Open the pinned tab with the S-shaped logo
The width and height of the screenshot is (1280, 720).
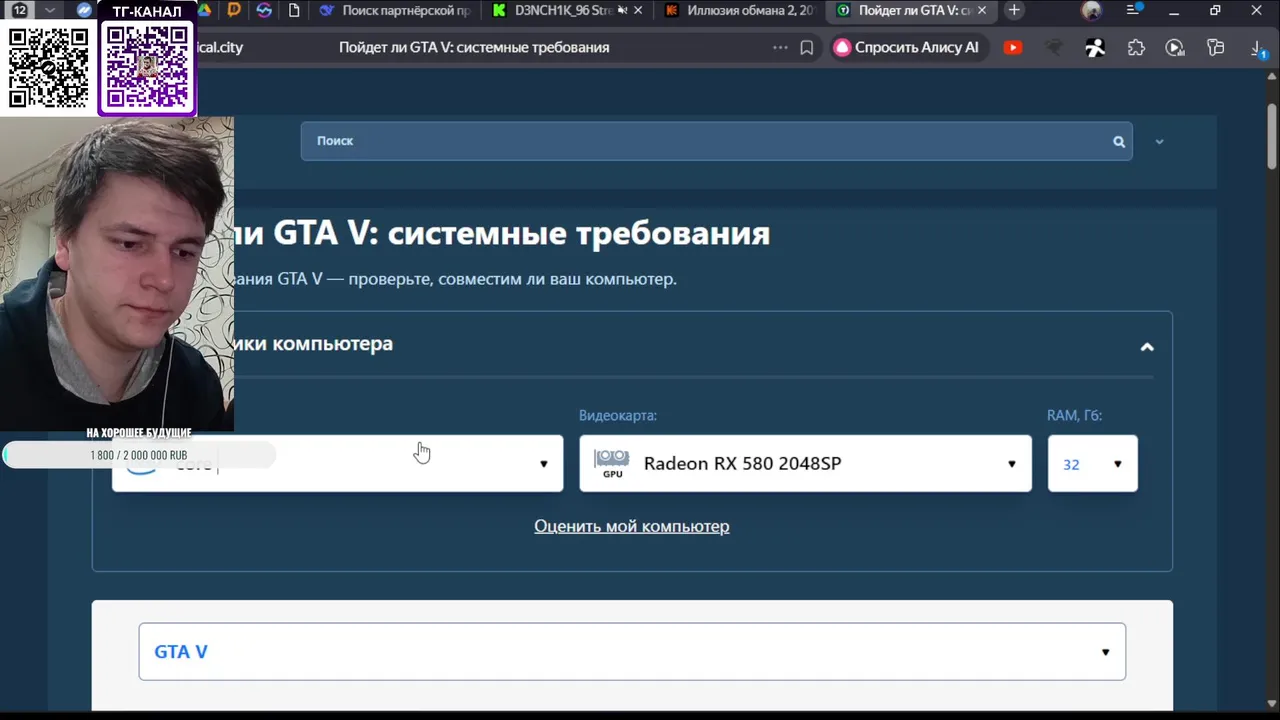tap(264, 10)
